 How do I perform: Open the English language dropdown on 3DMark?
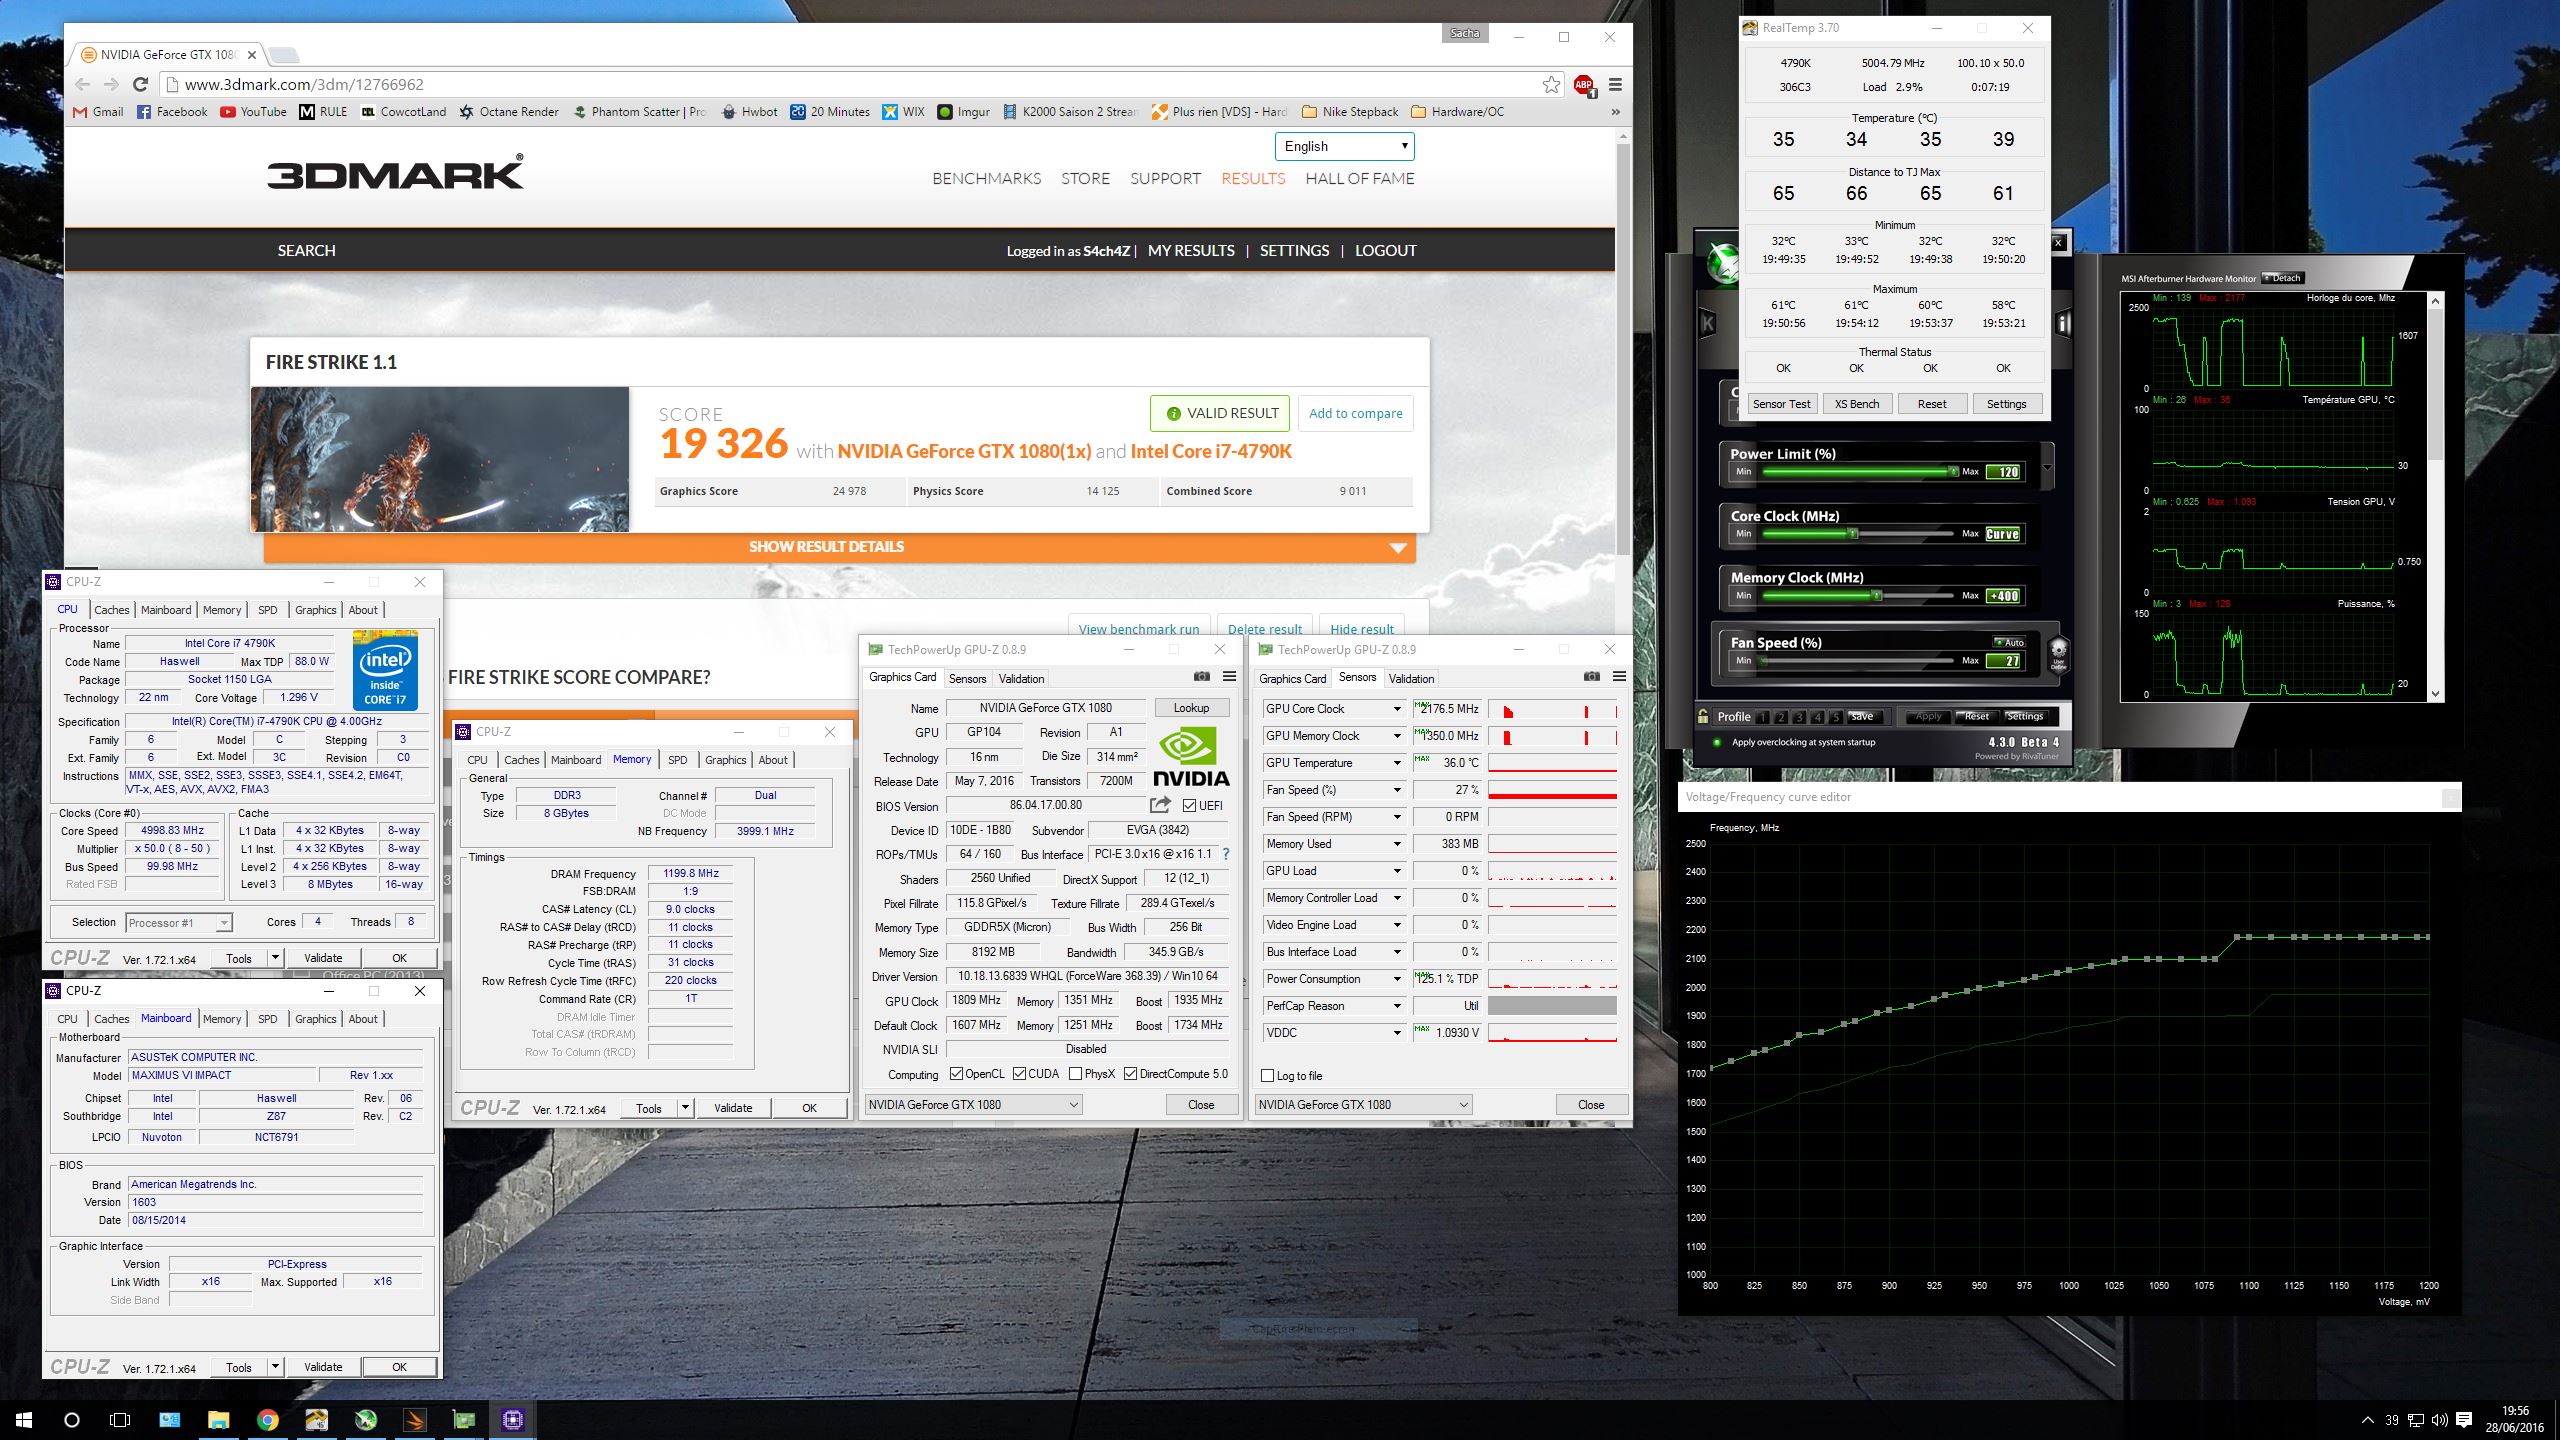pos(1344,146)
